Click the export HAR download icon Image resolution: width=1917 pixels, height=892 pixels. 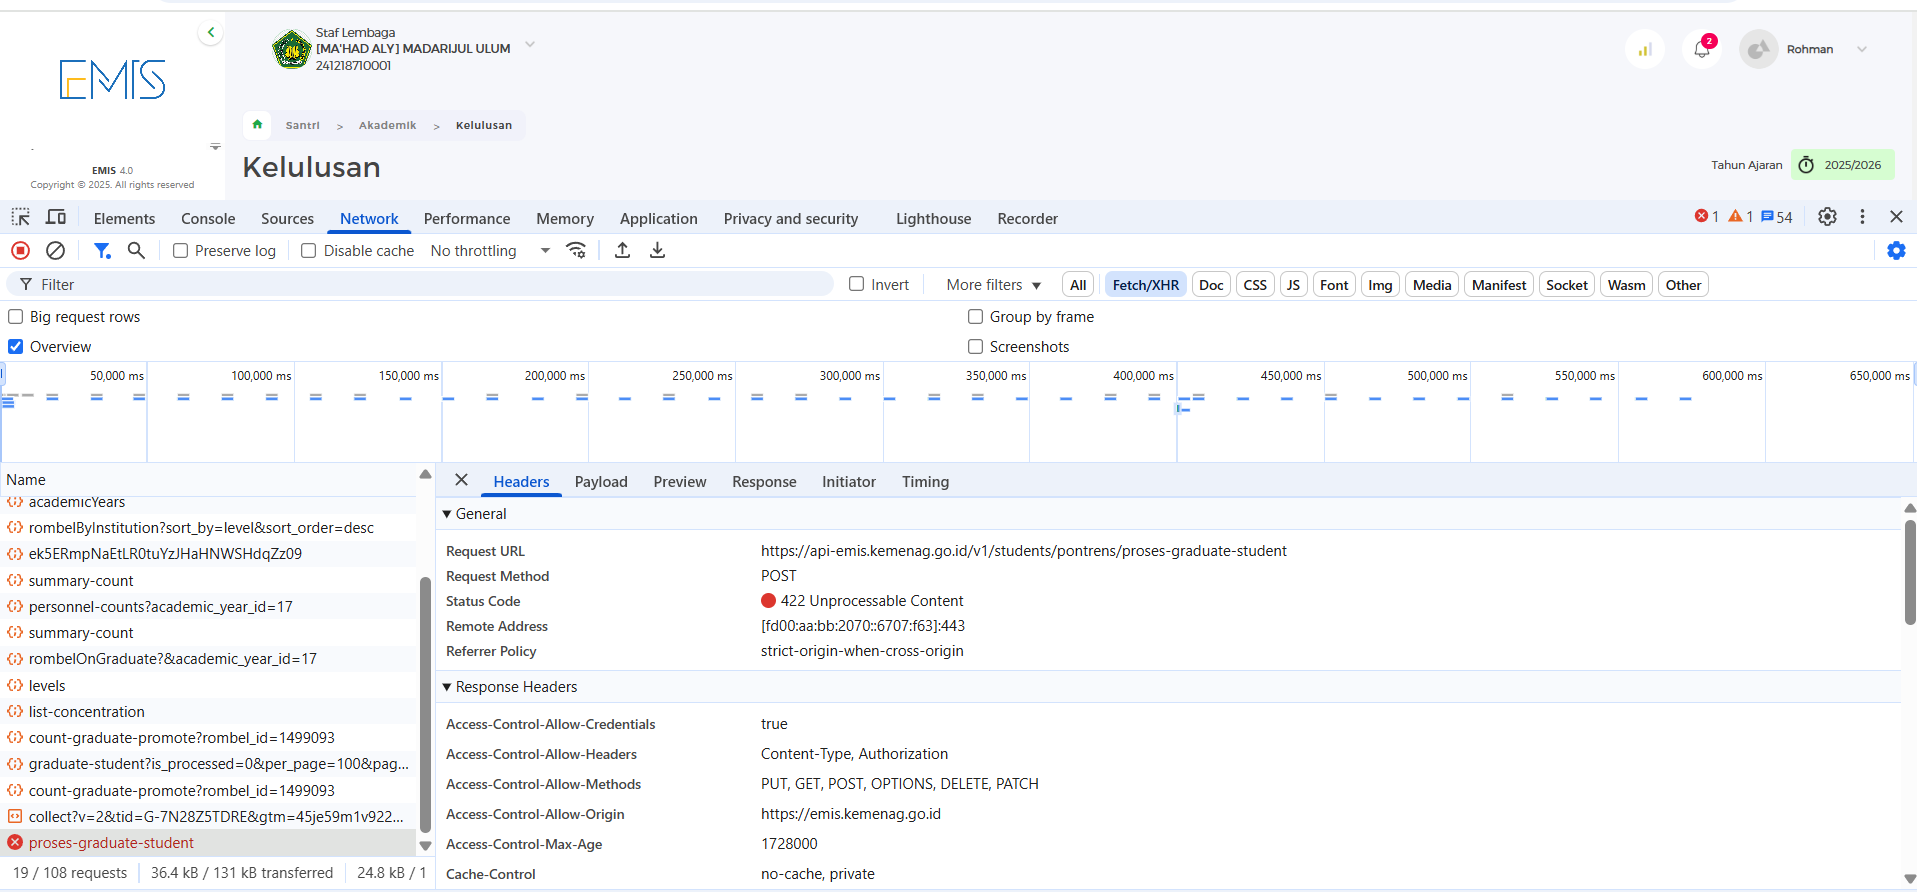click(x=657, y=251)
